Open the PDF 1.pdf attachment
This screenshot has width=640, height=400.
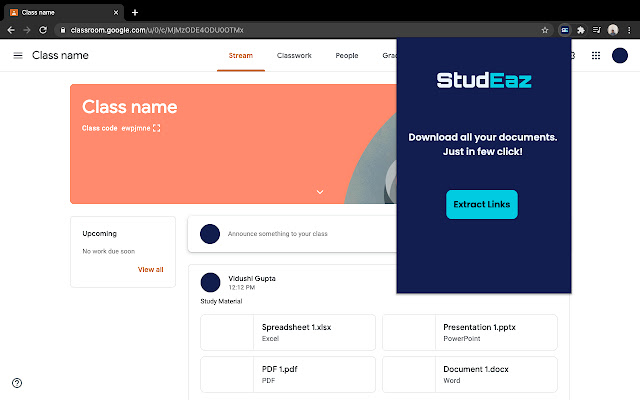coord(288,374)
